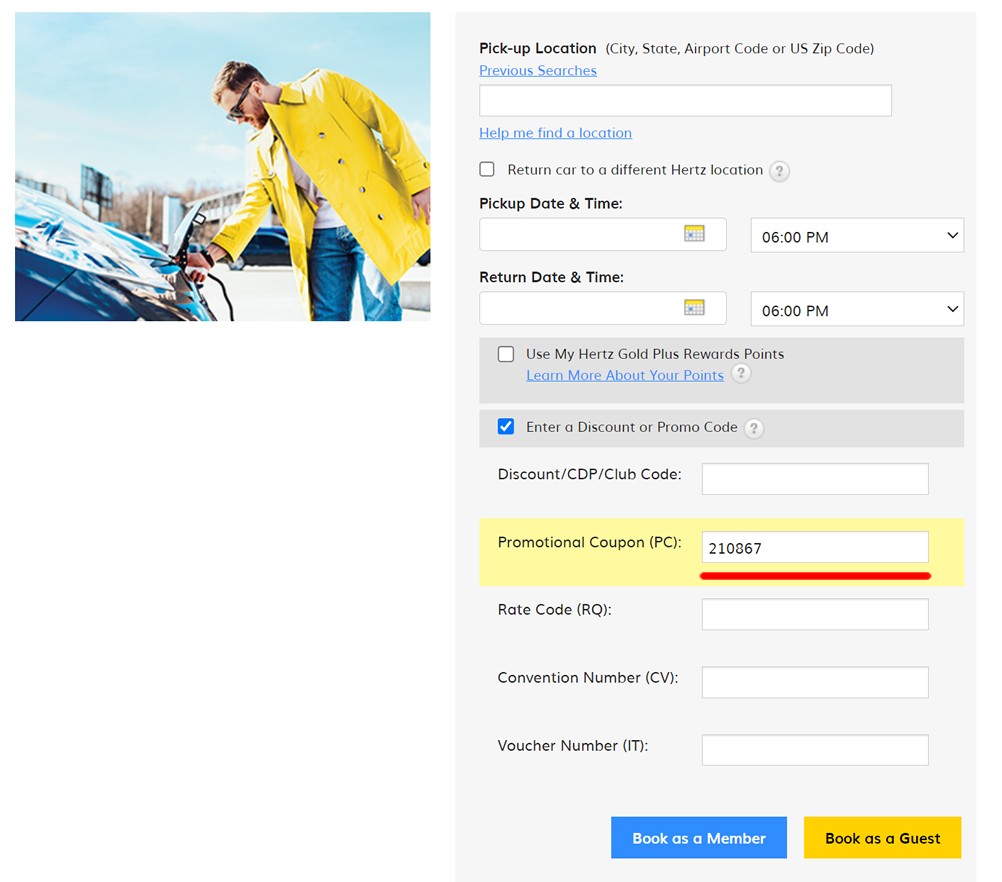Click the Book as a Member button
1002x882 pixels.
click(698, 837)
